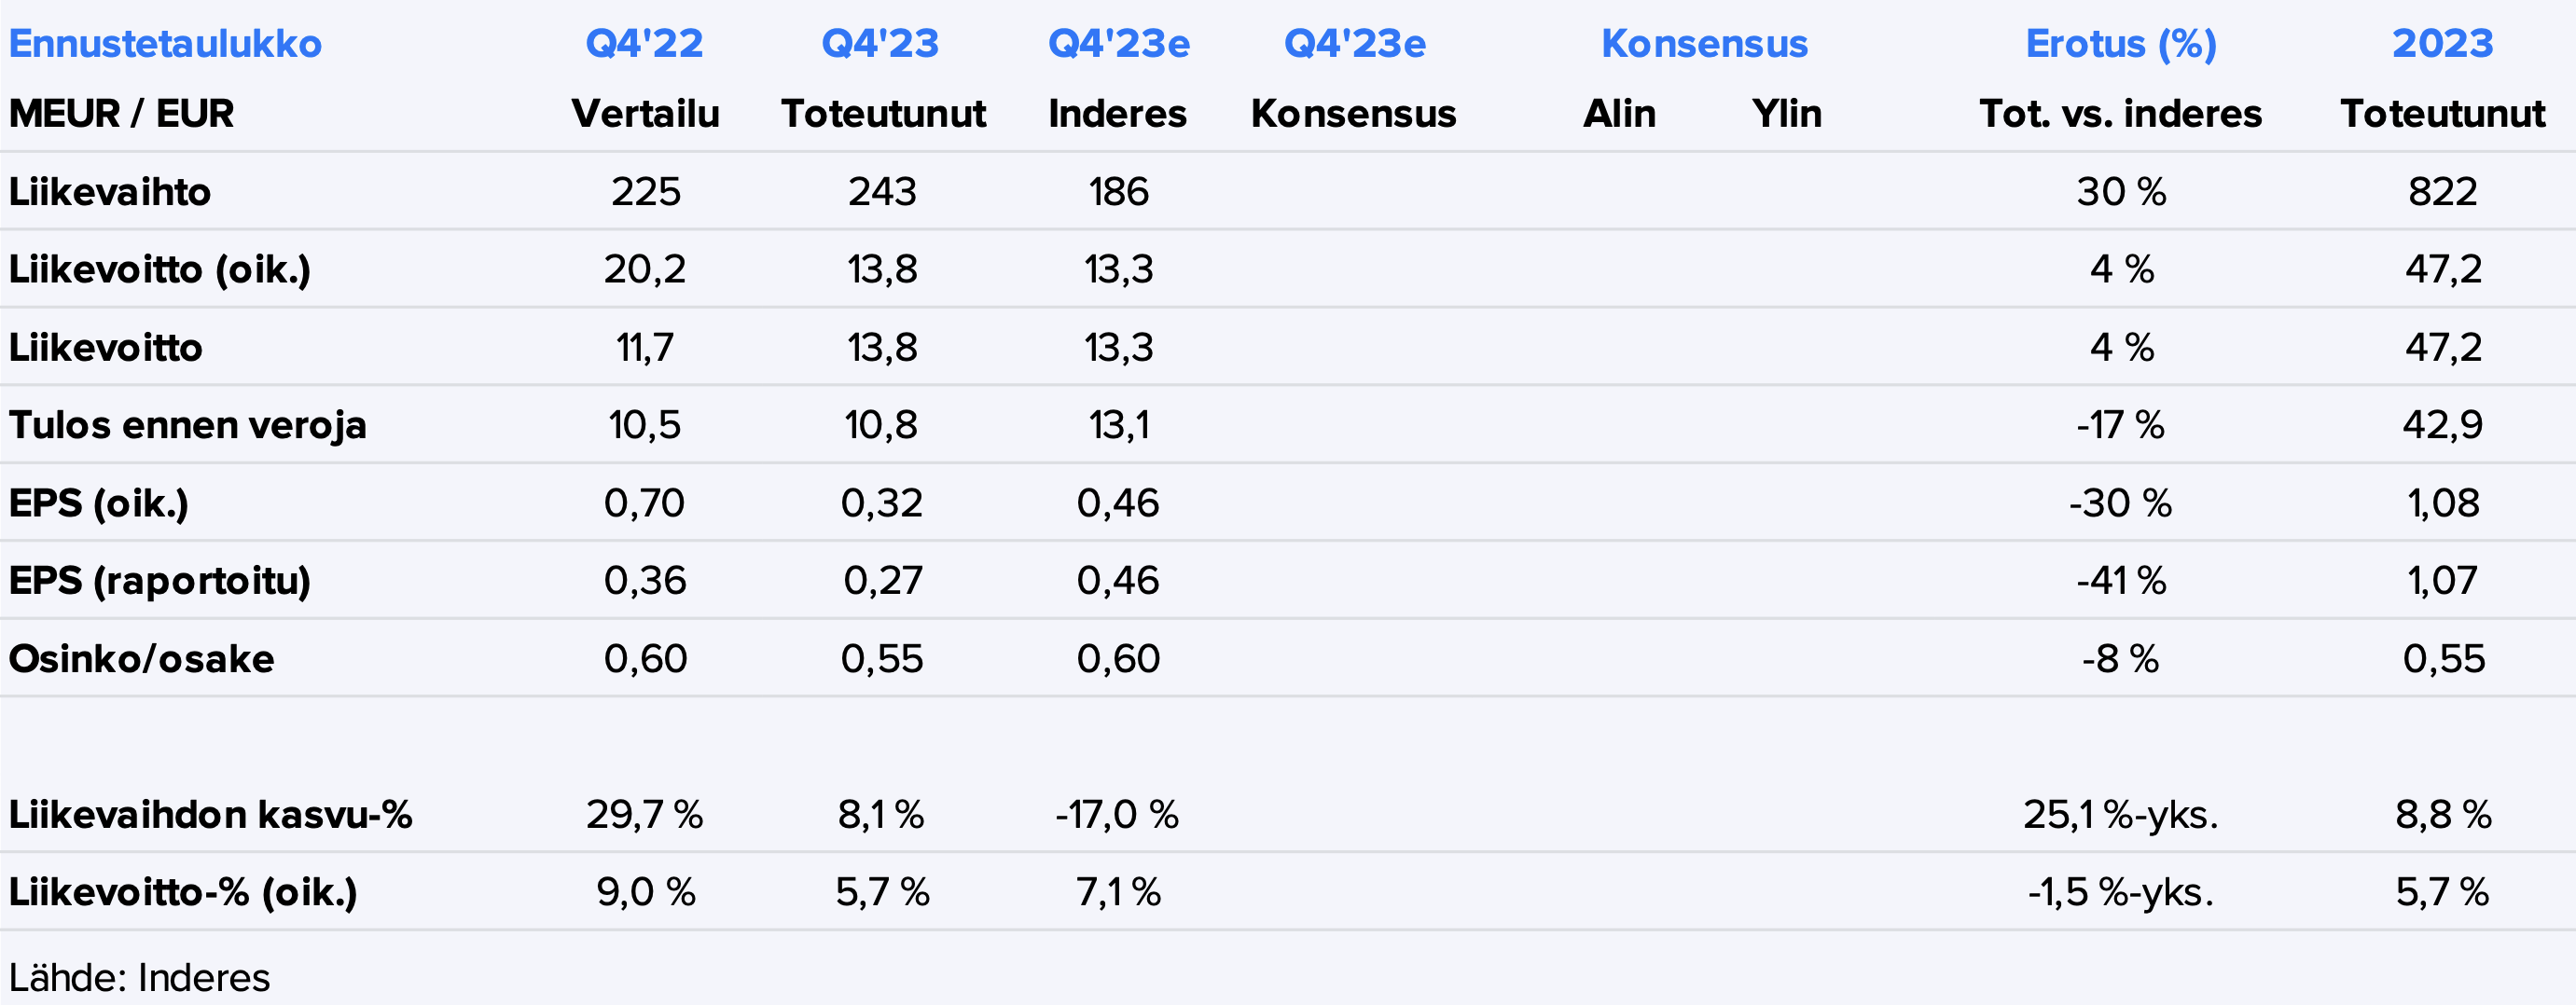Select the Q4'22 column header
This screenshot has height=1005, width=2576.
[645, 44]
